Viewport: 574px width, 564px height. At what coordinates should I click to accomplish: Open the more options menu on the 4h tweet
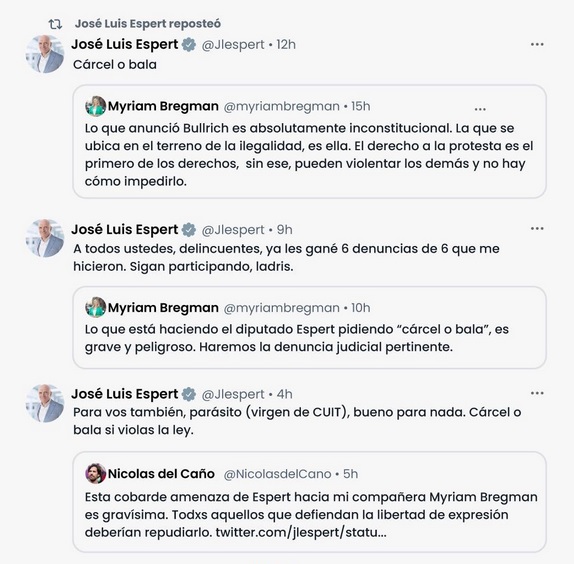(537, 393)
